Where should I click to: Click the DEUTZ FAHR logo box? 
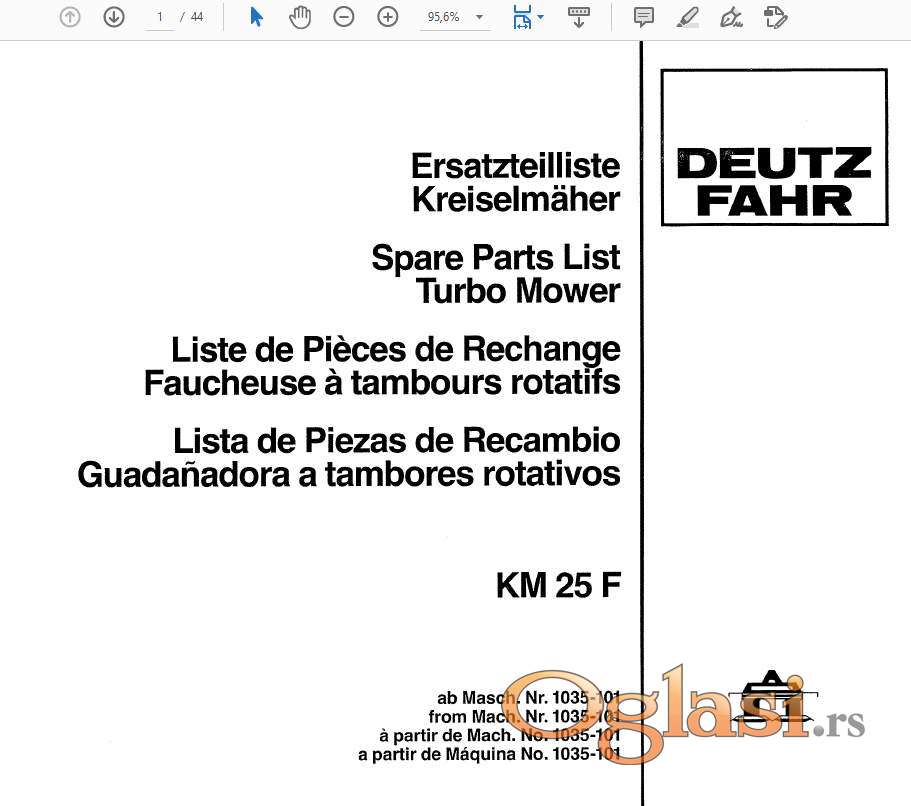pyautogui.click(x=774, y=147)
